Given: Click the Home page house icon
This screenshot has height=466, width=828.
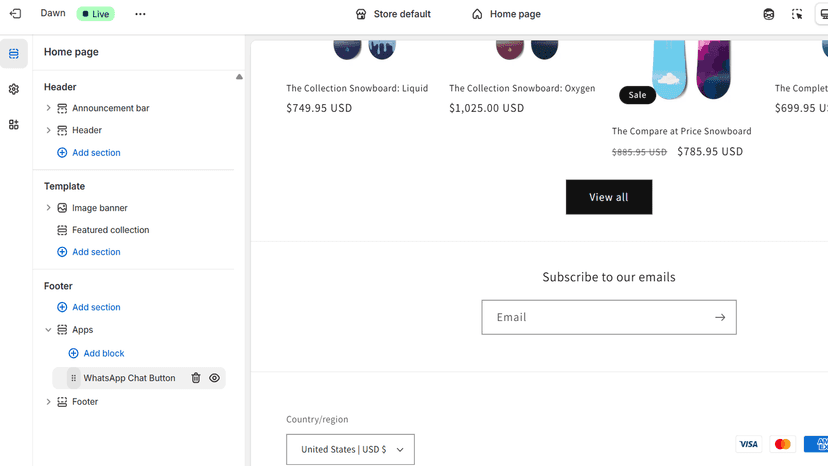Looking at the screenshot, I should (x=477, y=14).
